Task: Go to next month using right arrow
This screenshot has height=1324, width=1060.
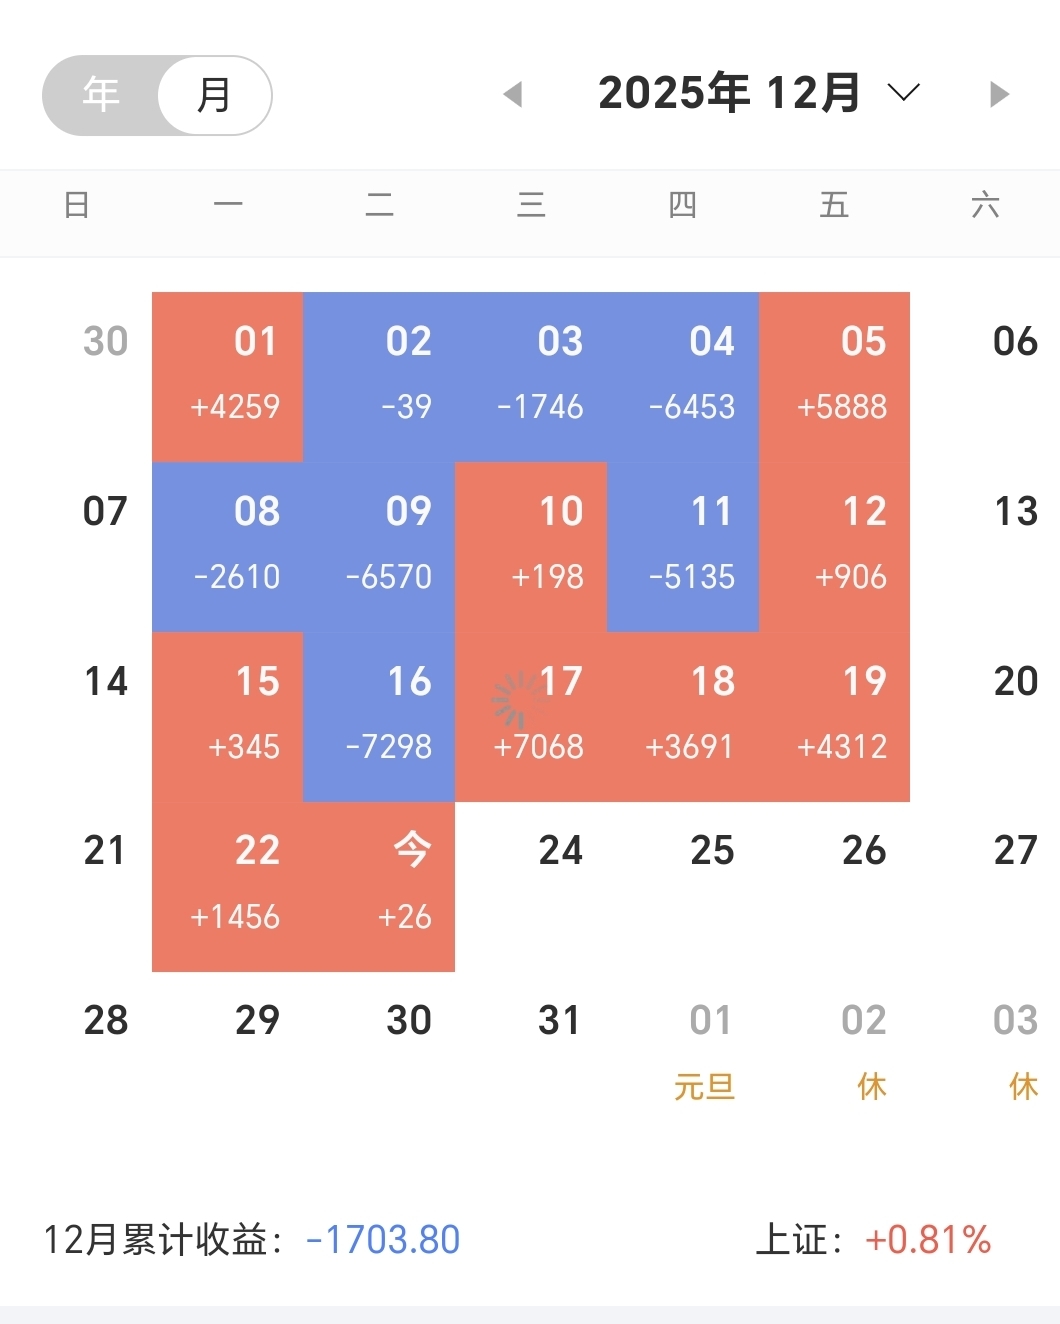Action: coord(998,95)
